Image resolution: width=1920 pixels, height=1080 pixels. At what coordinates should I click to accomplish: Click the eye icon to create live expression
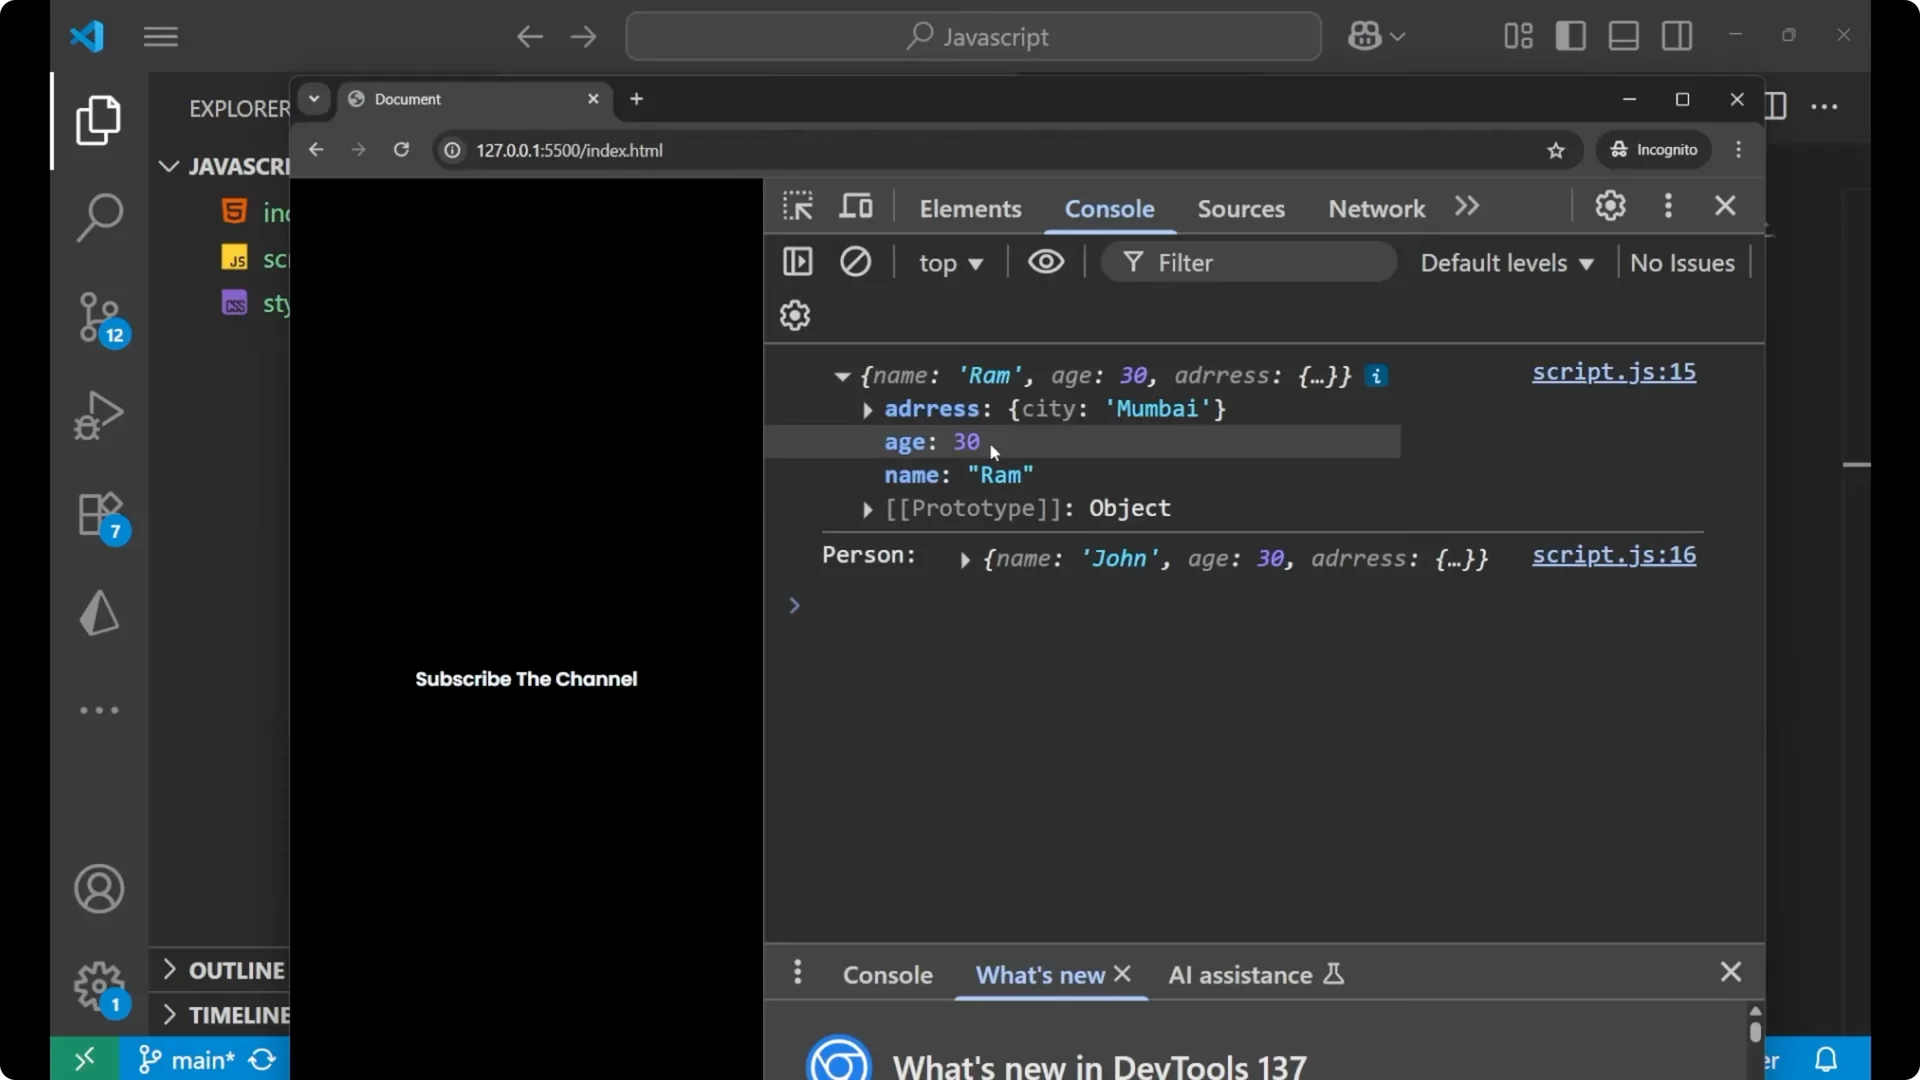pyautogui.click(x=1046, y=262)
